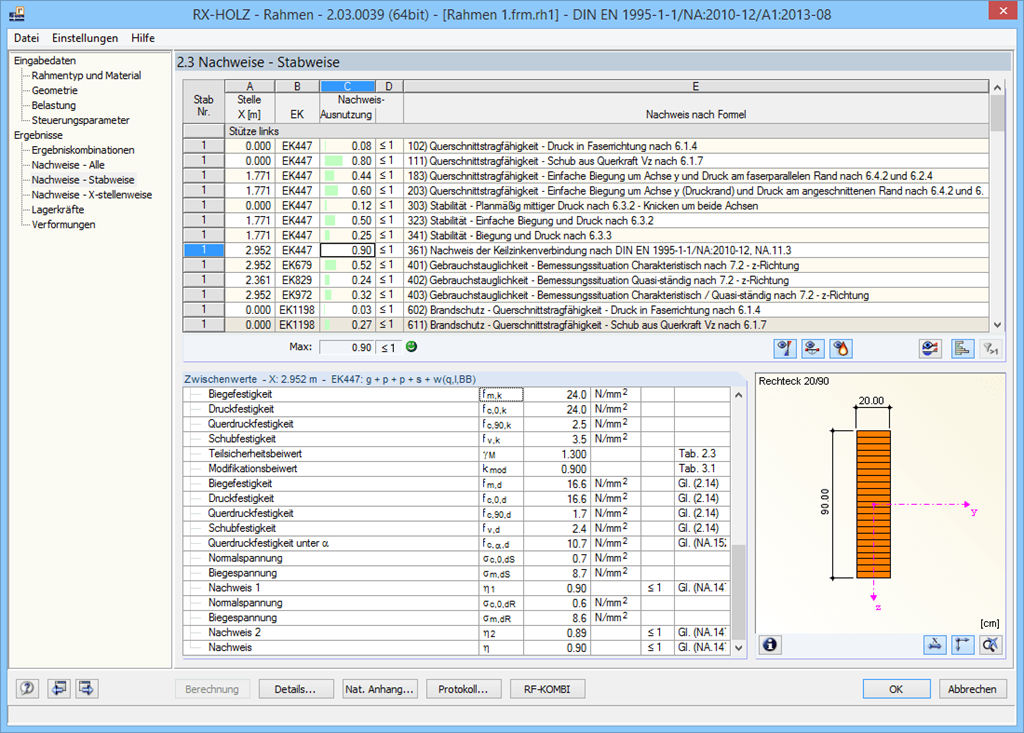Select Geometrie in the navigator tree
The image size is (1024, 733).
coord(55,90)
